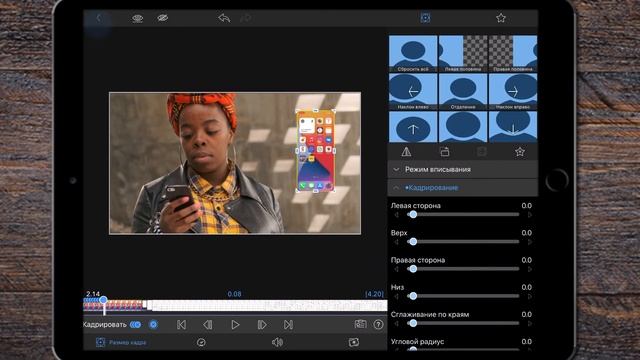Open the frame fit icon in the top bar

425,18
